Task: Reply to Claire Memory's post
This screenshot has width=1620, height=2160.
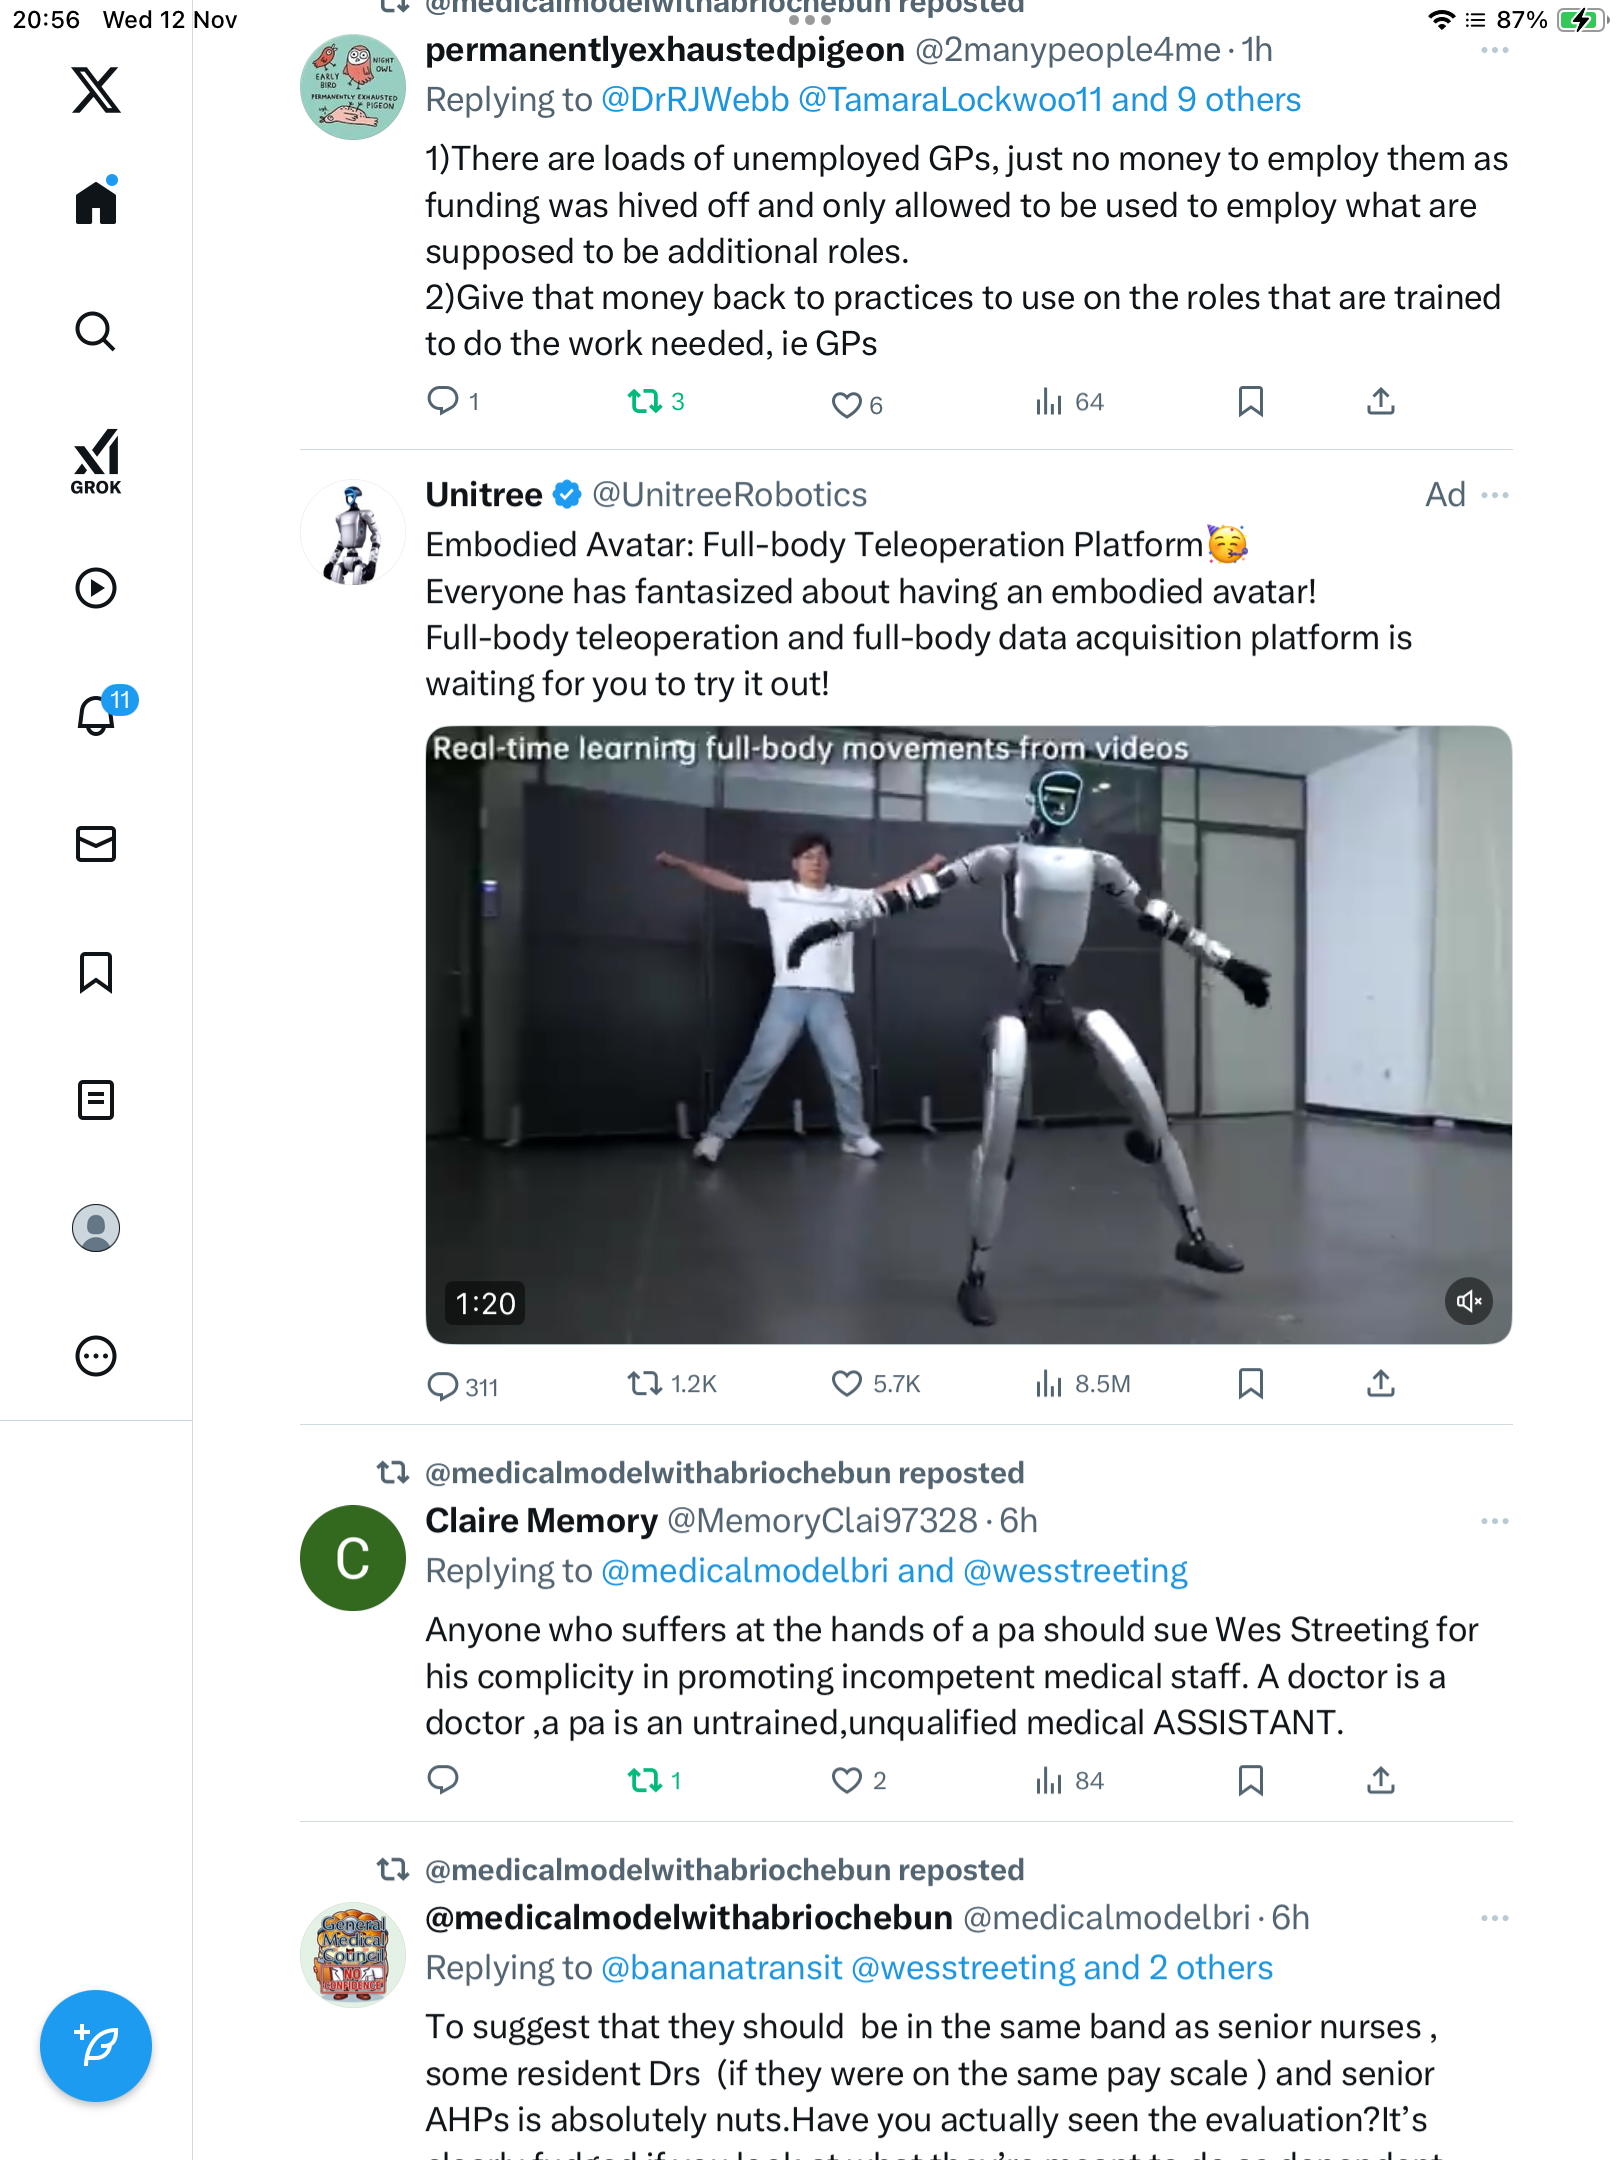Action: [443, 1780]
